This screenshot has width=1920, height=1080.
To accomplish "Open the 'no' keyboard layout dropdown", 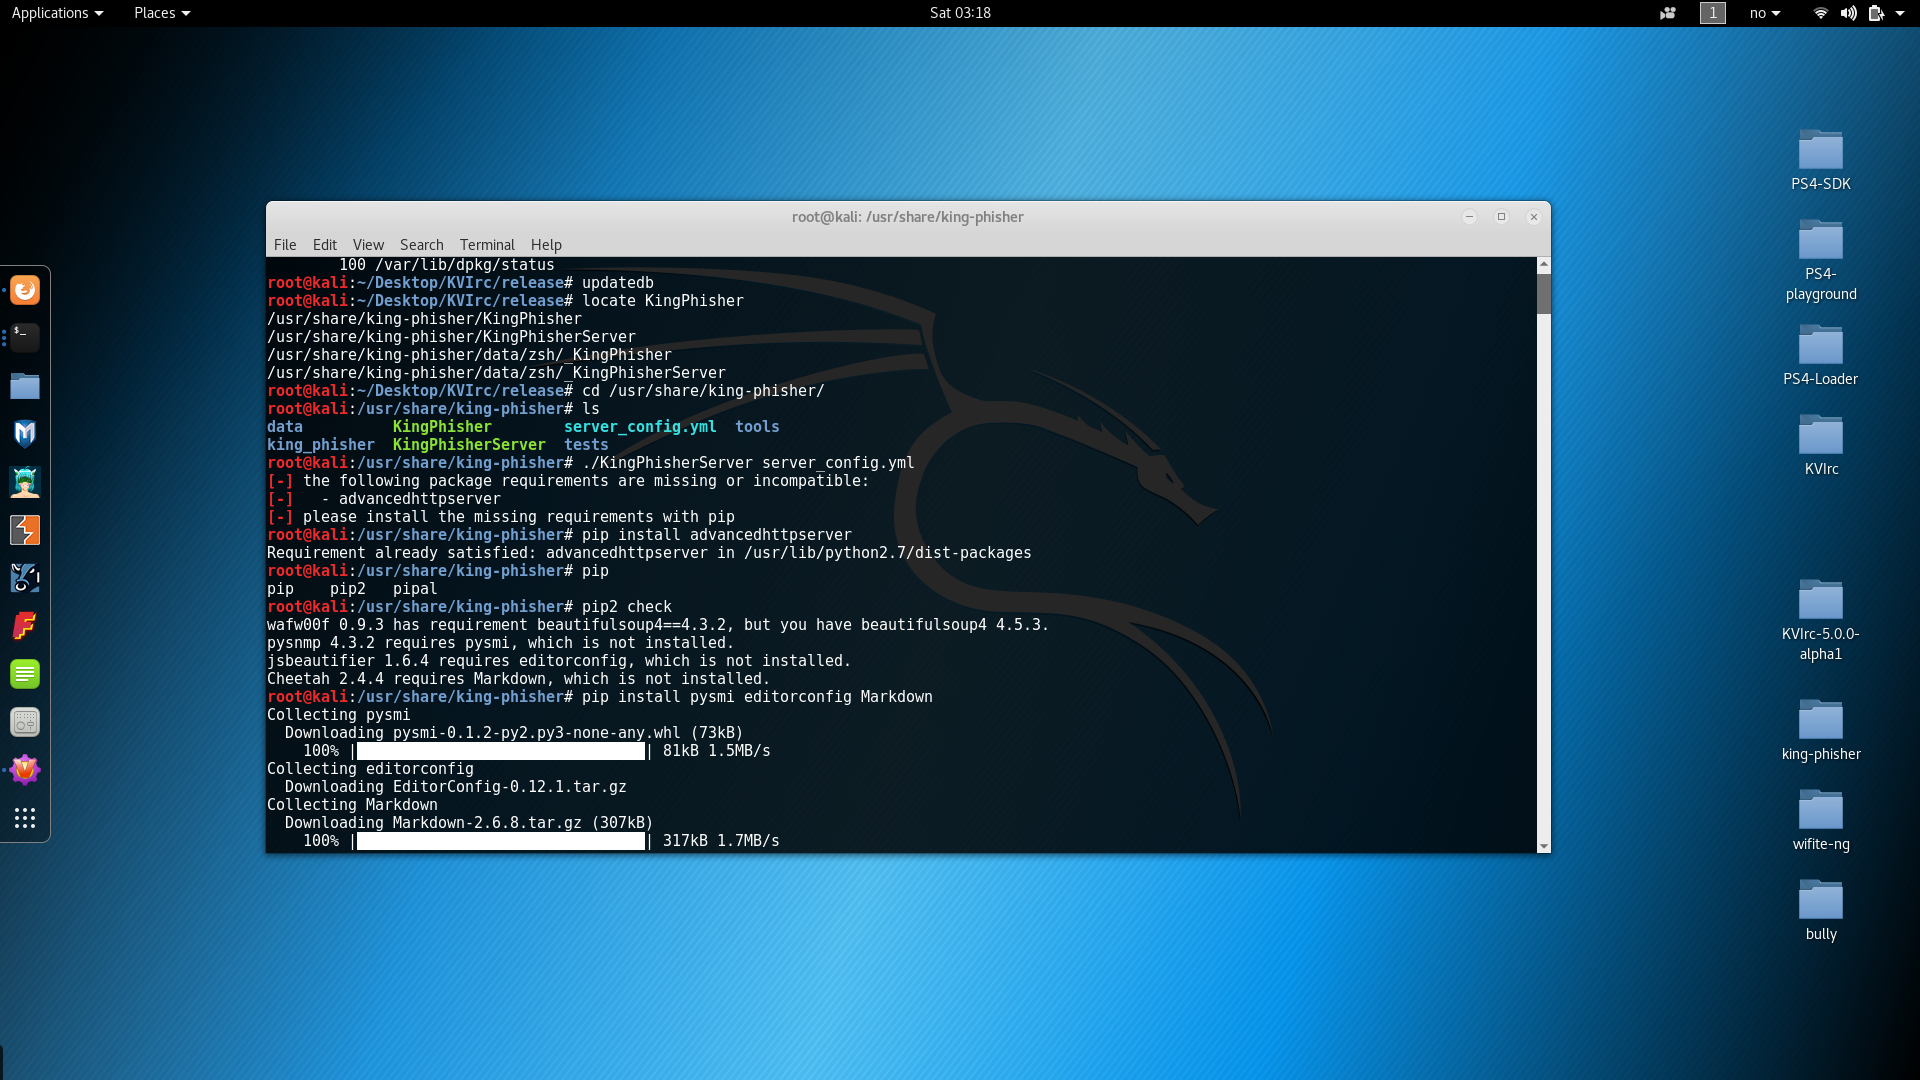I will [1765, 13].
